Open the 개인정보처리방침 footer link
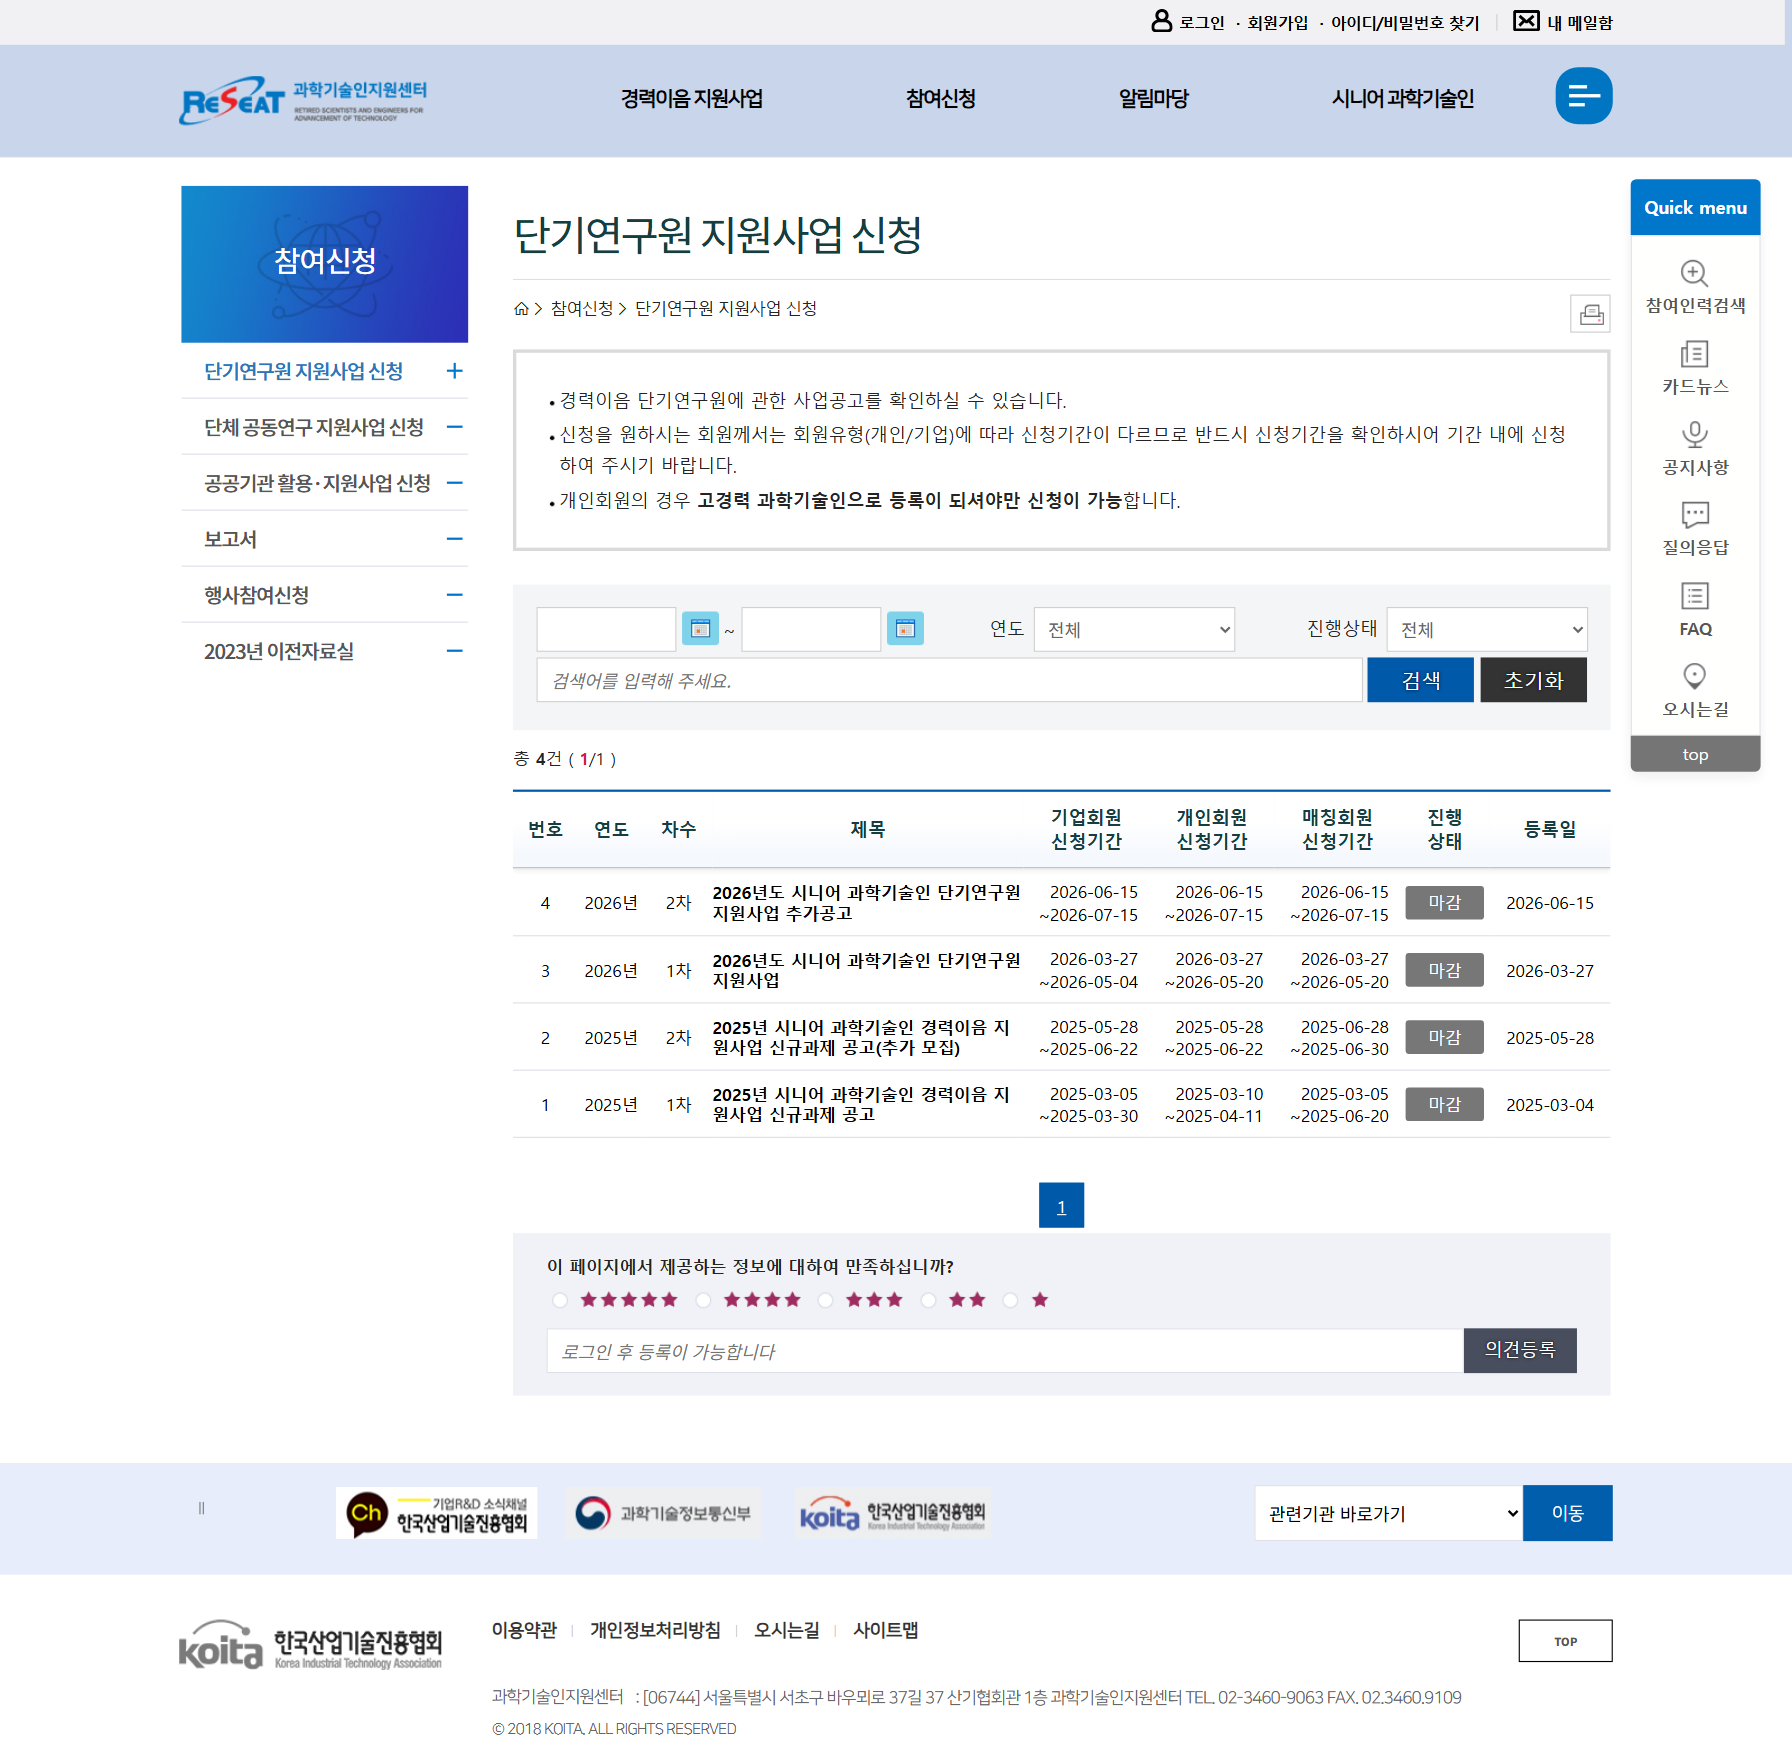This screenshot has width=1792, height=1745. point(655,1630)
